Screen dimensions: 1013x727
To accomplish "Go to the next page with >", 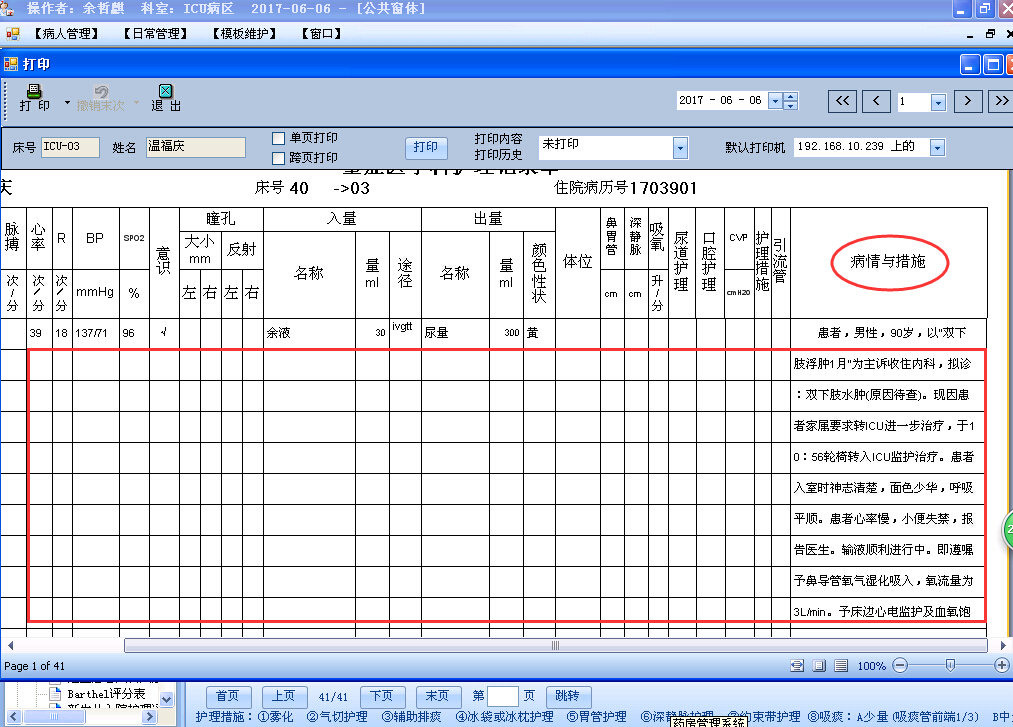I will click(x=968, y=101).
